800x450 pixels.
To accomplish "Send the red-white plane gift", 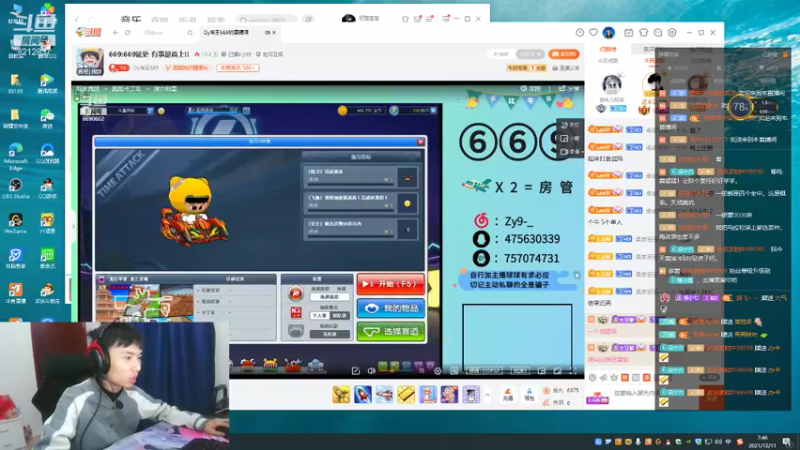I will (384, 394).
